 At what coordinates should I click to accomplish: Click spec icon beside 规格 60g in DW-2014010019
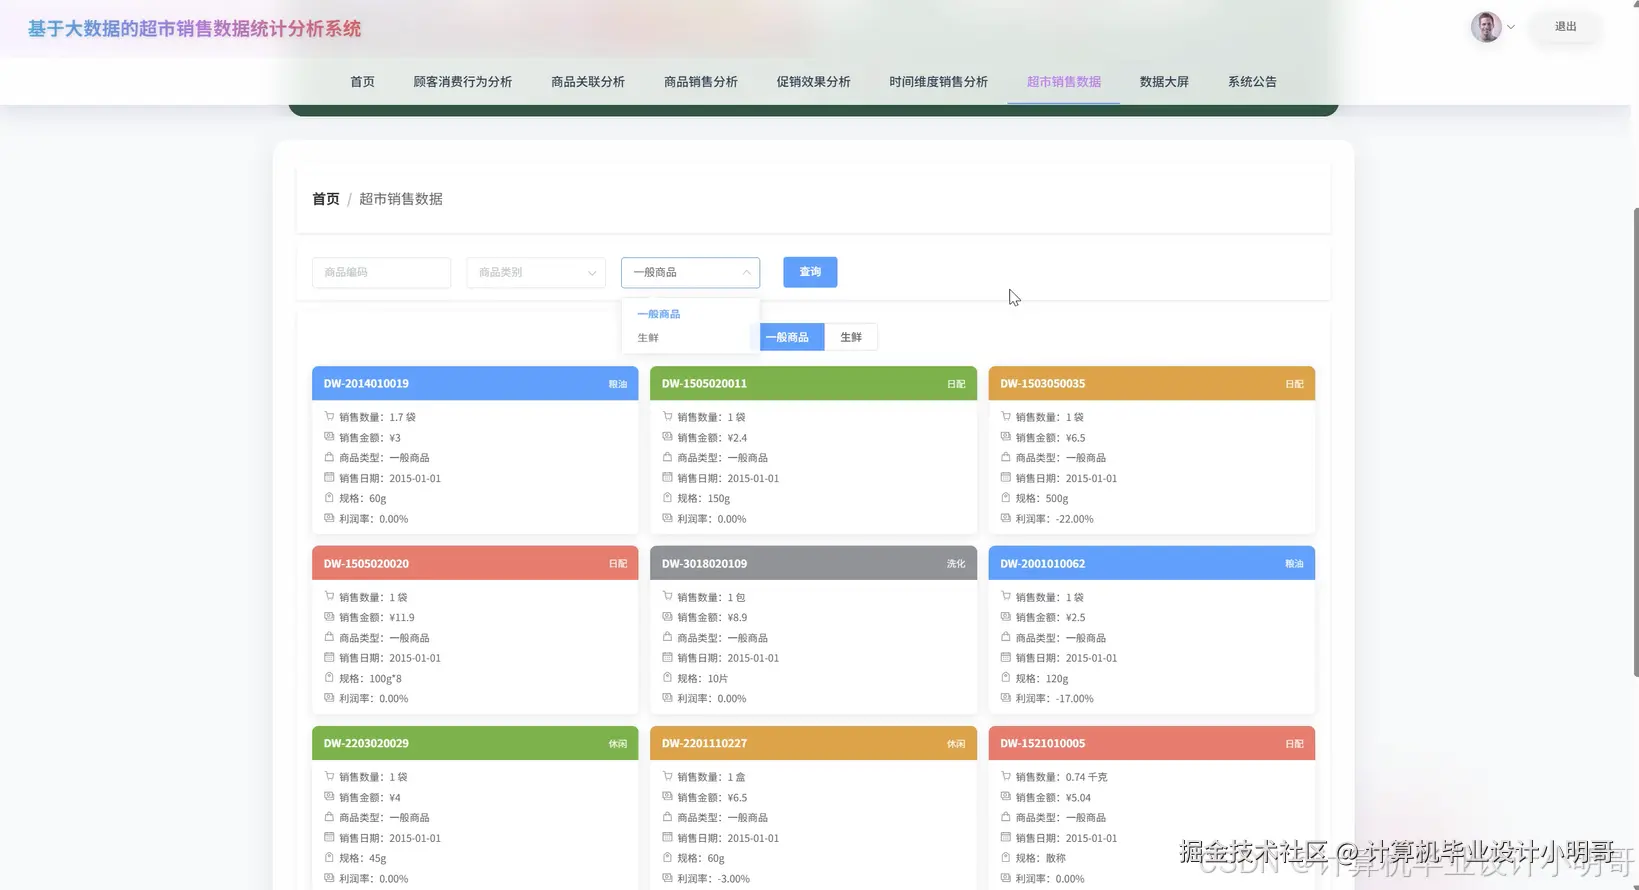329,497
